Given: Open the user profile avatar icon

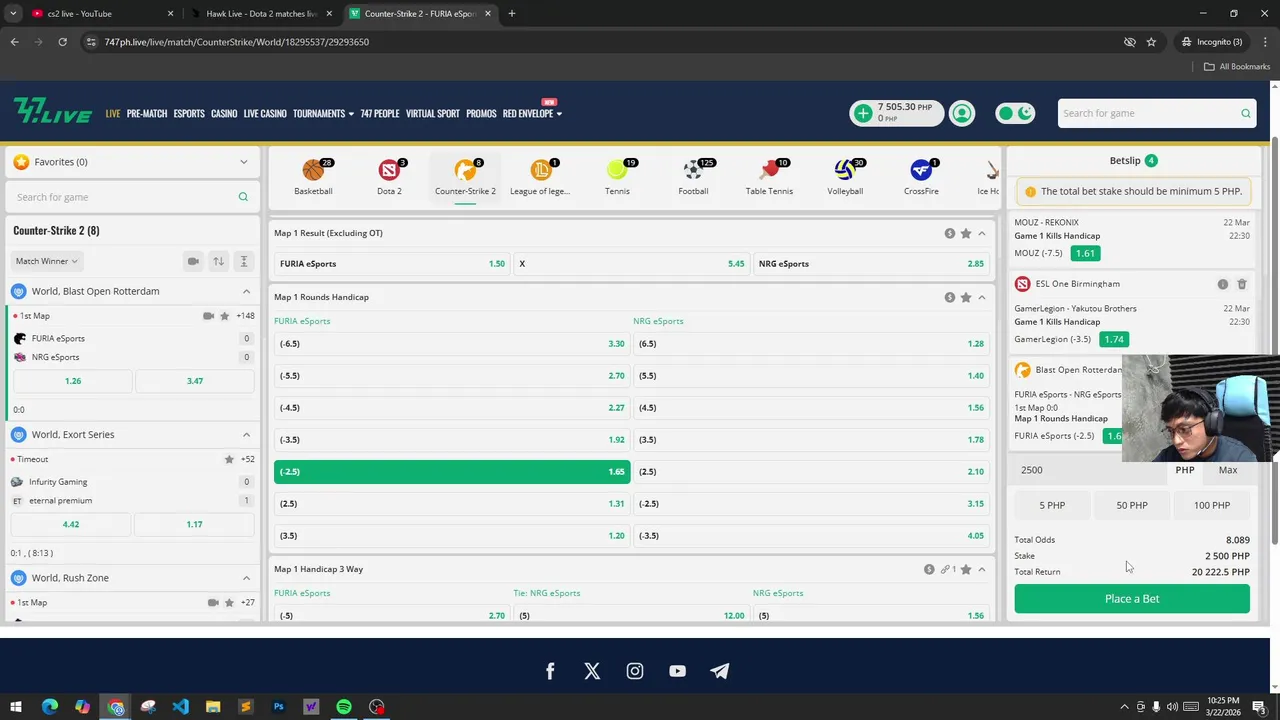Looking at the screenshot, I should 962,113.
